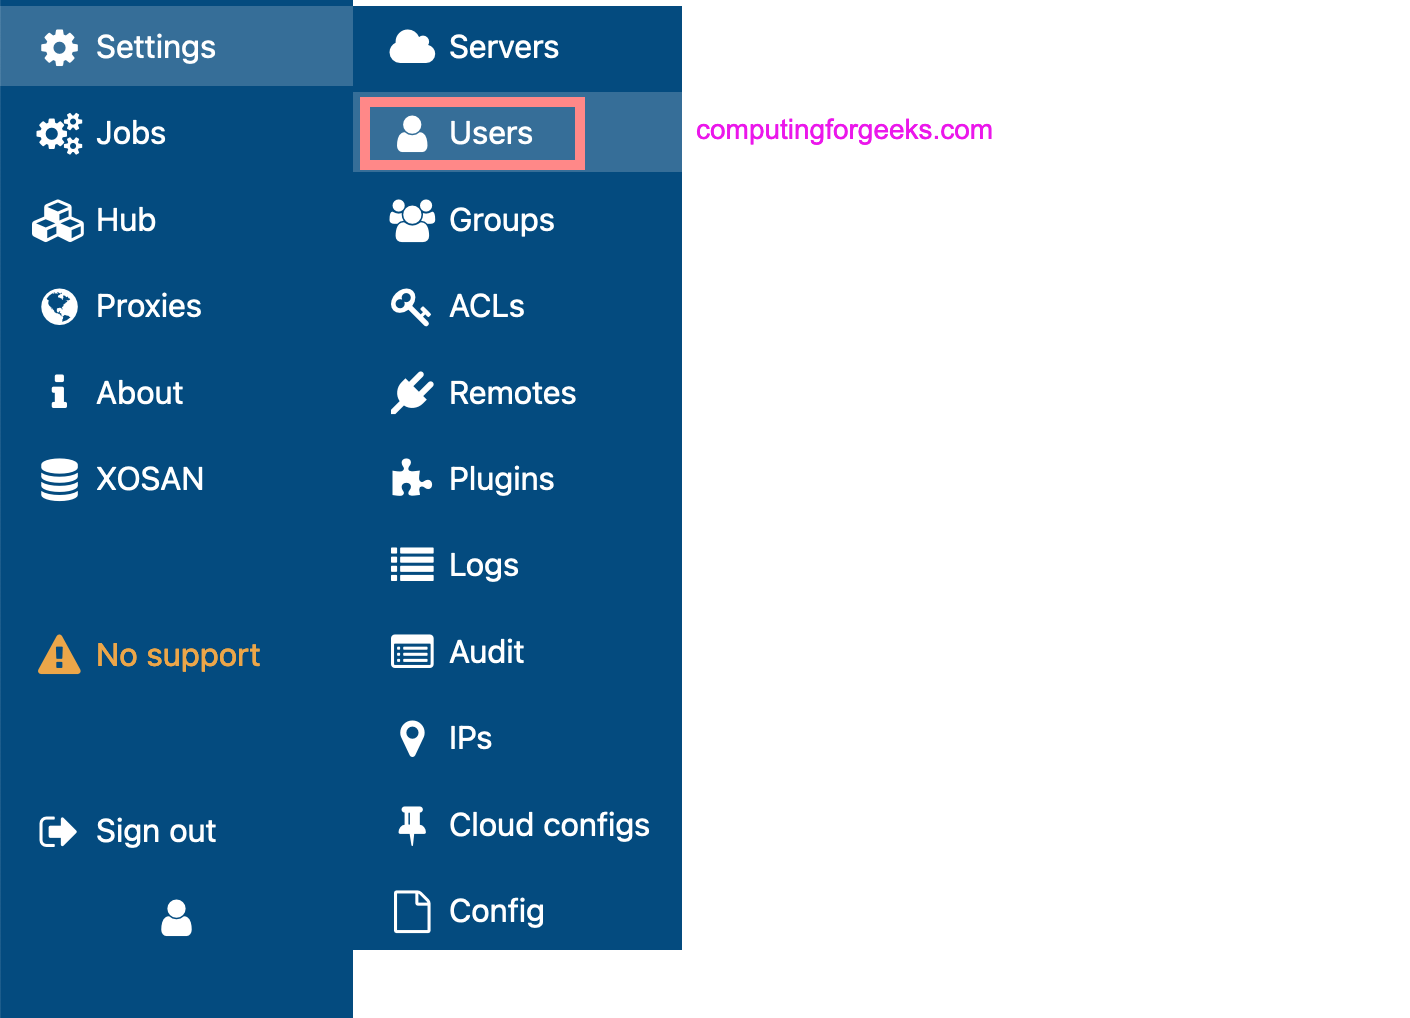
Task: Select the Jobs gears icon
Action: pos(58,132)
